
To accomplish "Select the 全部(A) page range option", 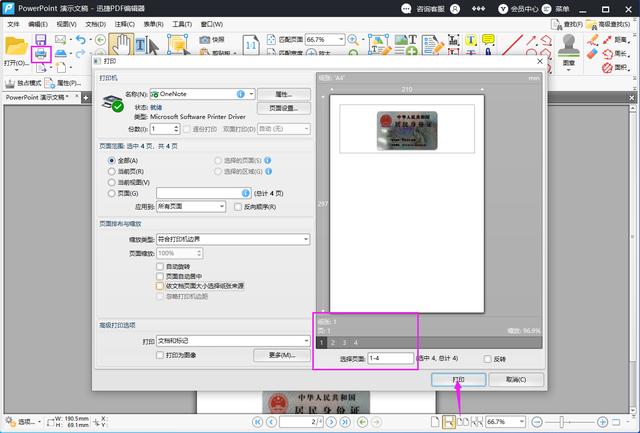I will tap(112, 160).
